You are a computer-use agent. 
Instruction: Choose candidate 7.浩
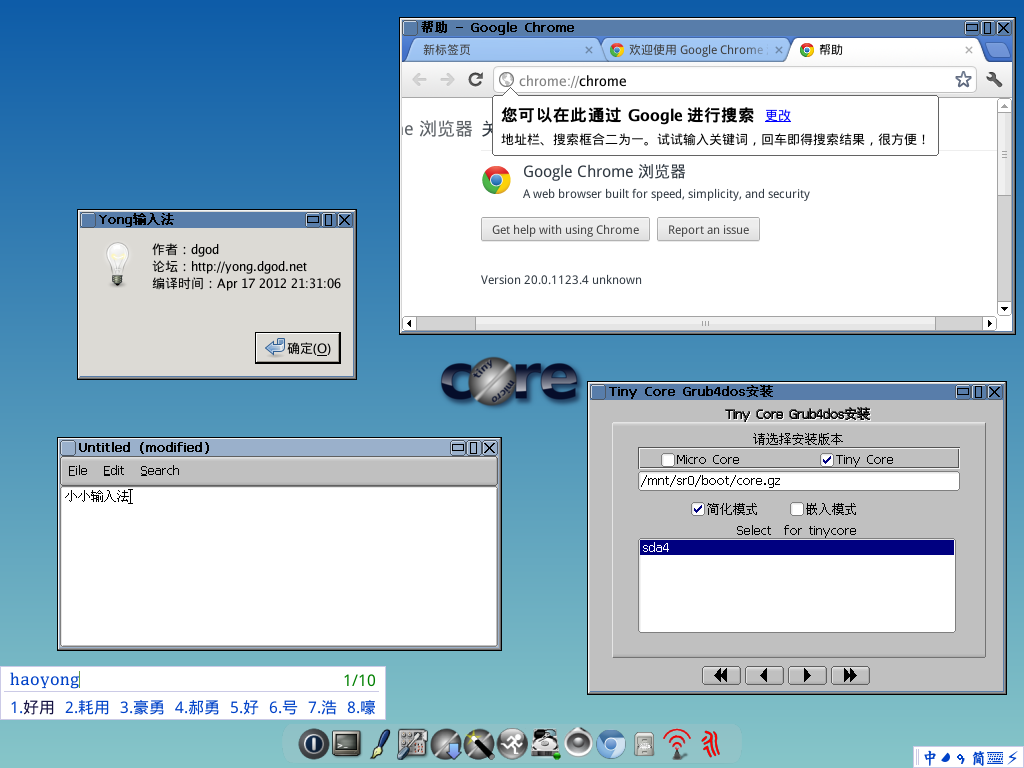tap(323, 707)
